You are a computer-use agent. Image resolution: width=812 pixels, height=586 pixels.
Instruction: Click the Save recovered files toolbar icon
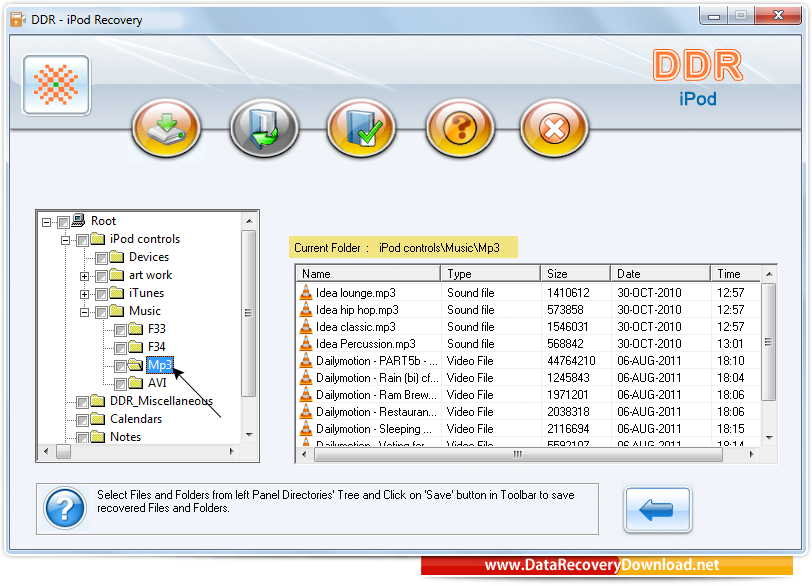point(166,128)
